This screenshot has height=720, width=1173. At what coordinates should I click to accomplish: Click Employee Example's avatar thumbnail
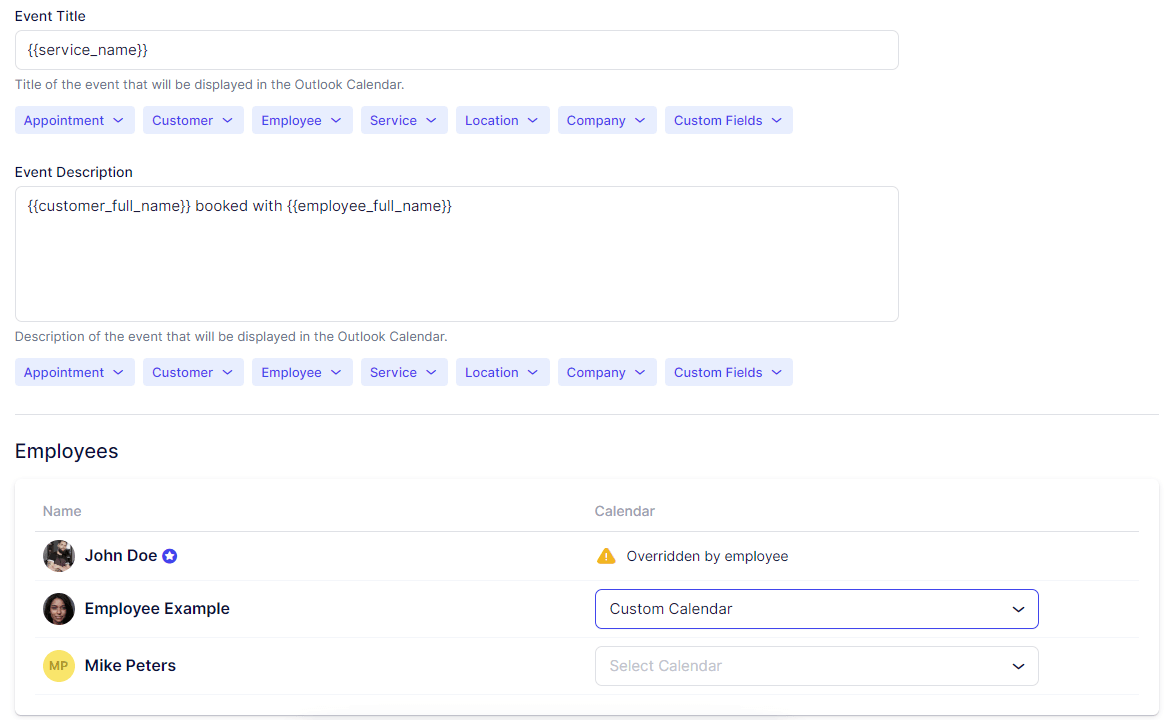(x=58, y=608)
